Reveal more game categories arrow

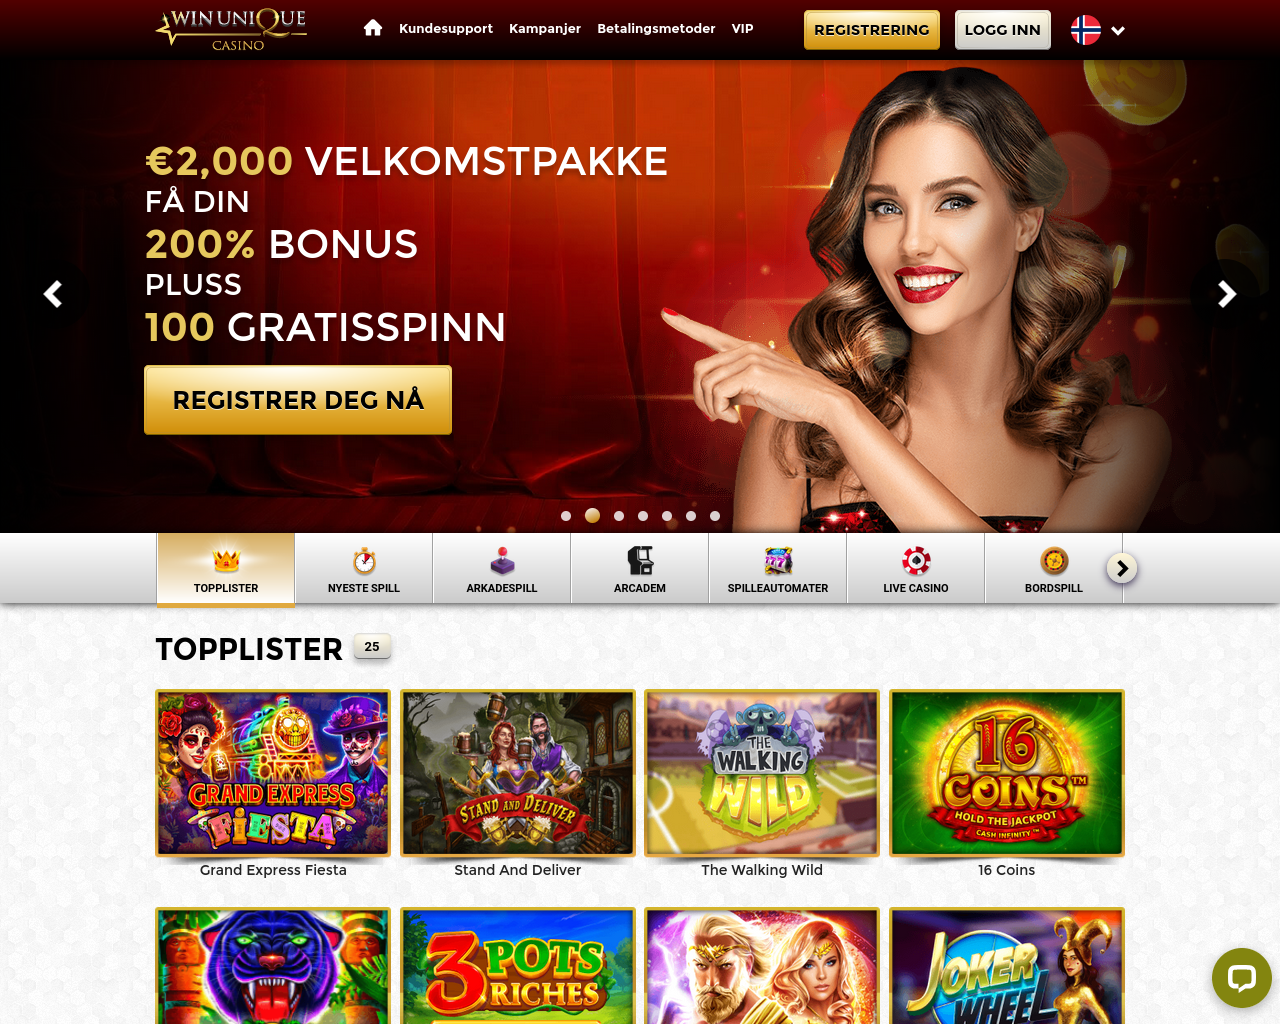tap(1122, 568)
